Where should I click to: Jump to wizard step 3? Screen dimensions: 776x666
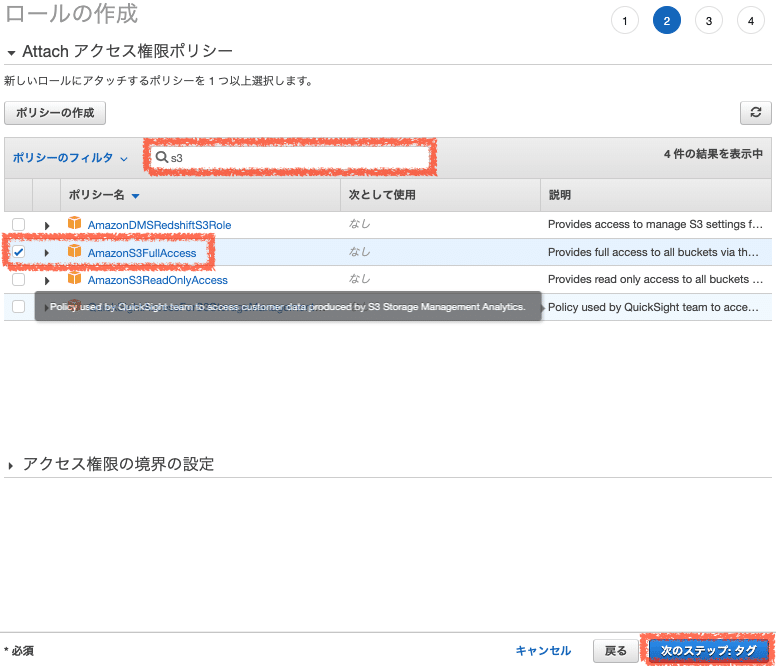pos(709,21)
